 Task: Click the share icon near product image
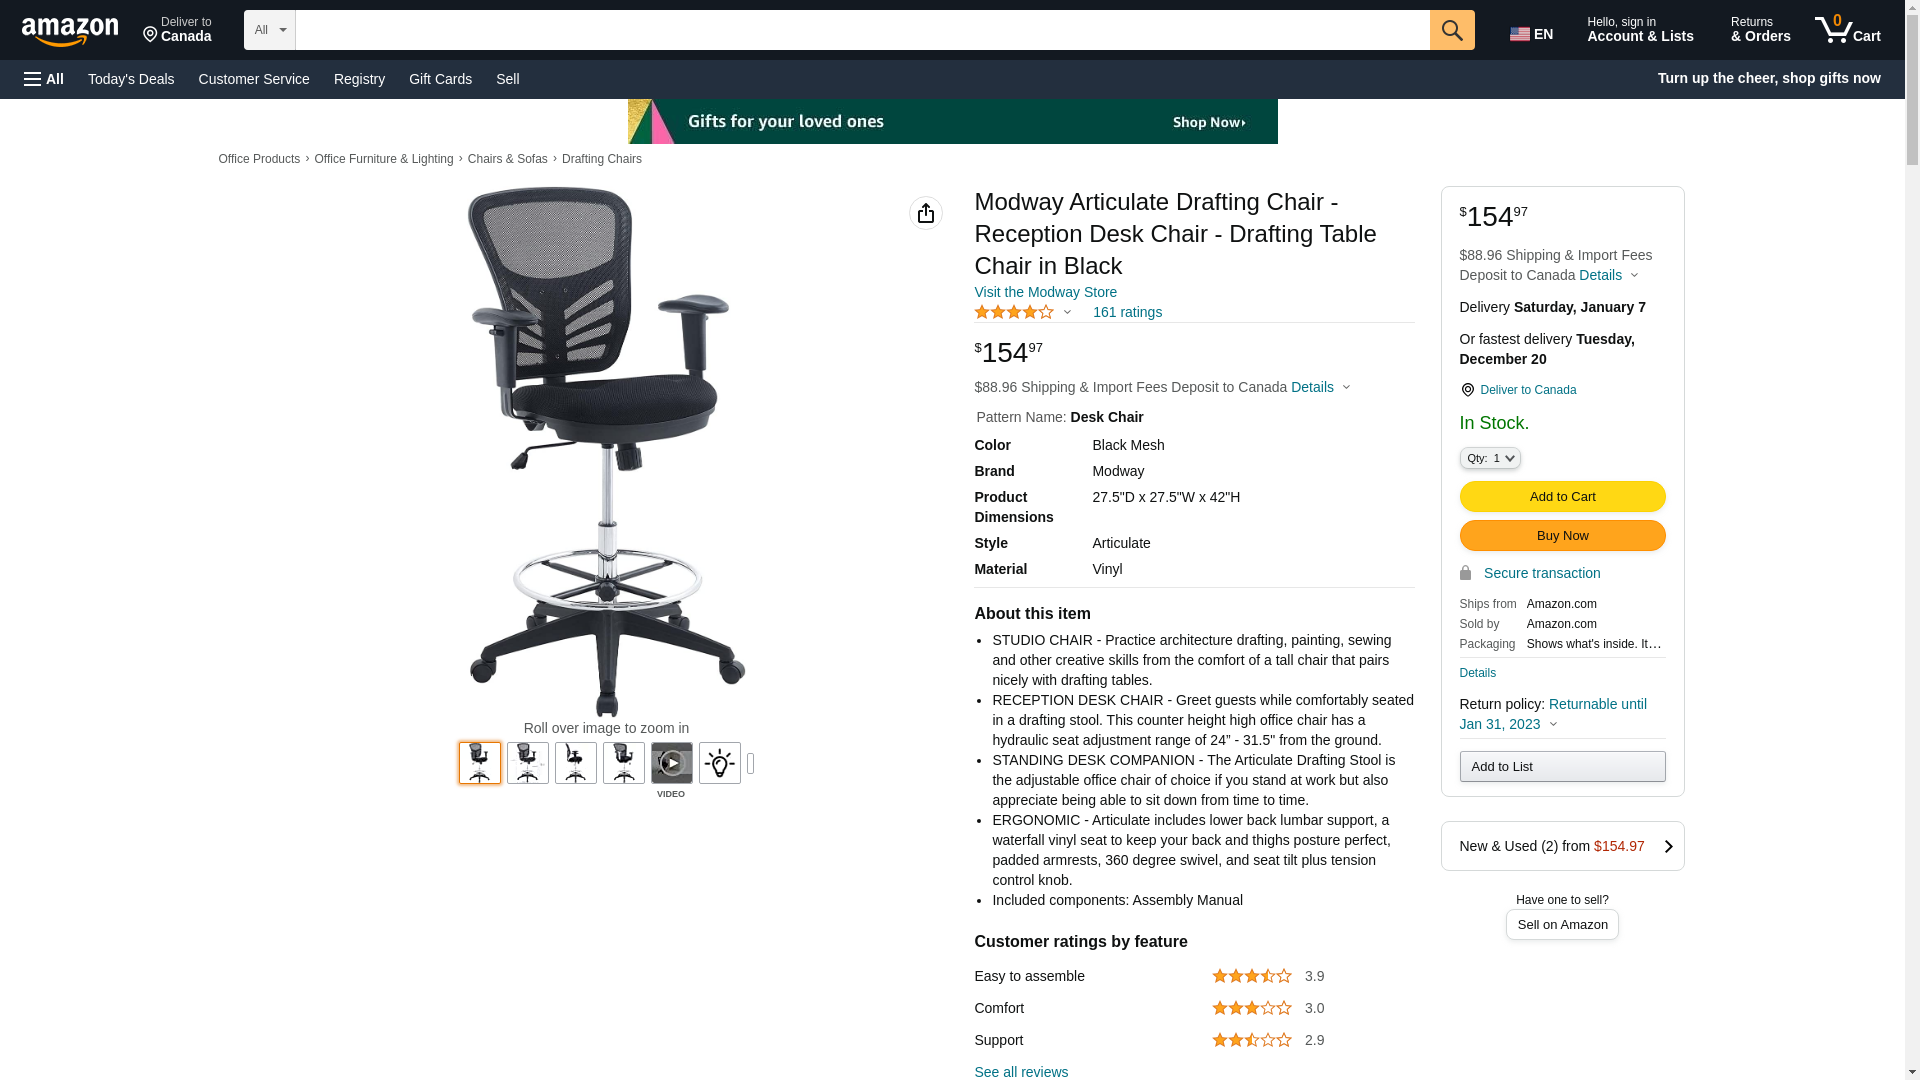point(926,213)
